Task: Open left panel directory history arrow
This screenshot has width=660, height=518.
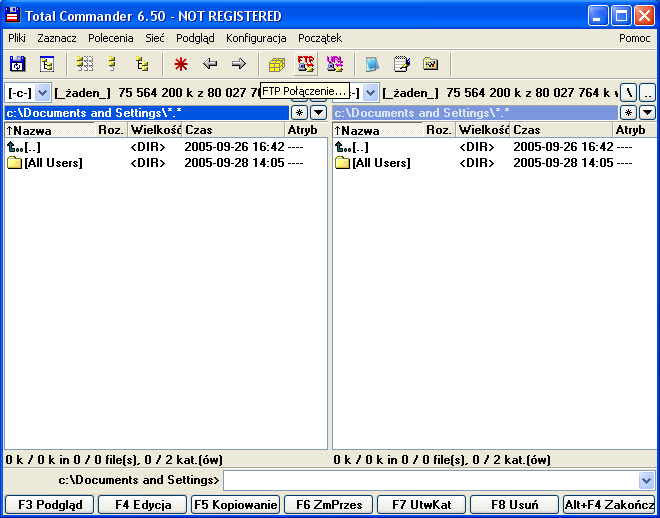Action: [319, 113]
